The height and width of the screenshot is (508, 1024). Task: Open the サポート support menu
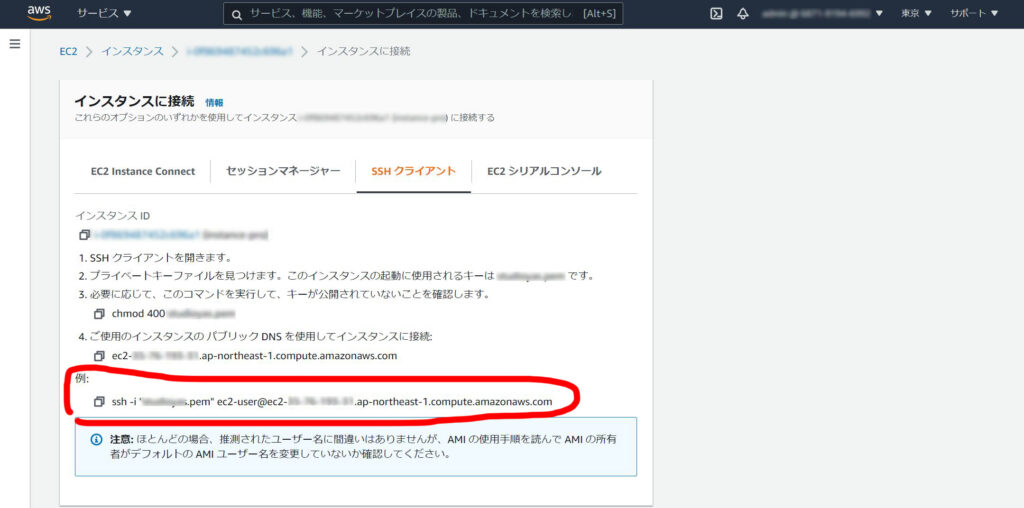point(974,14)
